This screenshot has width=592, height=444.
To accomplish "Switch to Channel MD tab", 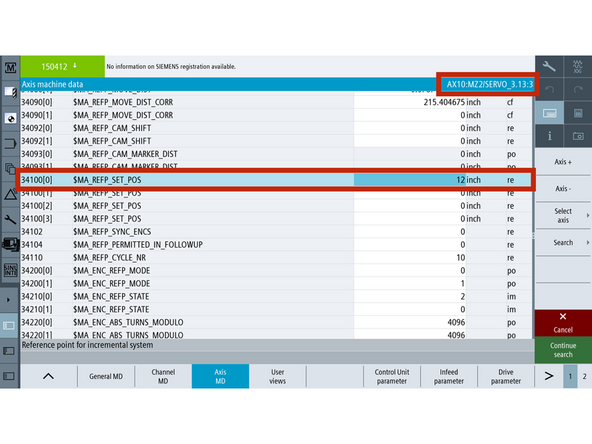I will point(163,376).
